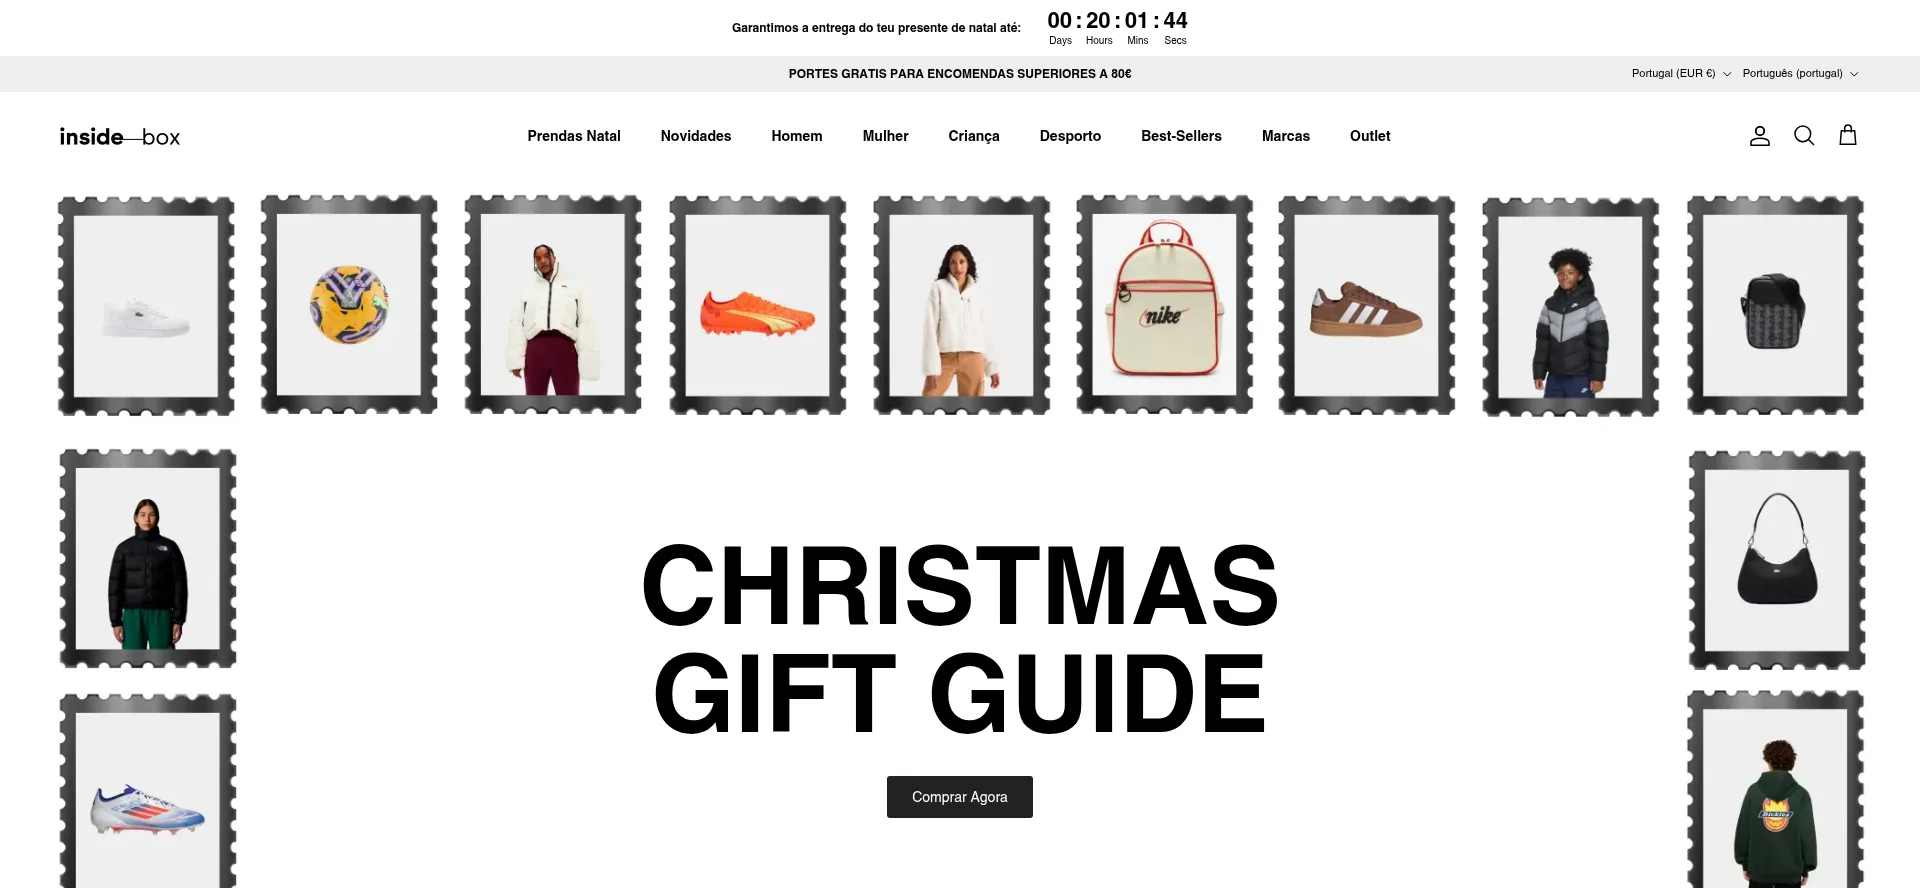
Task: Open the user account icon
Action: coord(1760,136)
